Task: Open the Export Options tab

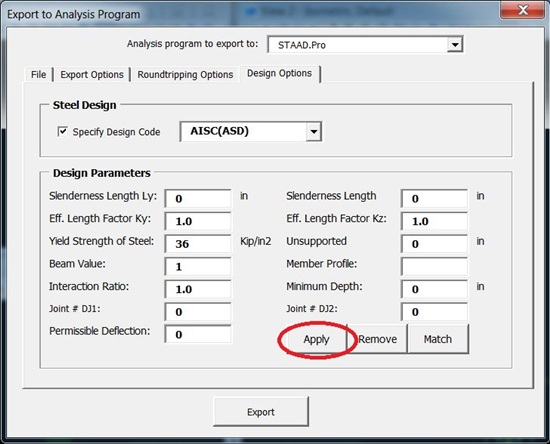Action: pyautogui.click(x=92, y=75)
